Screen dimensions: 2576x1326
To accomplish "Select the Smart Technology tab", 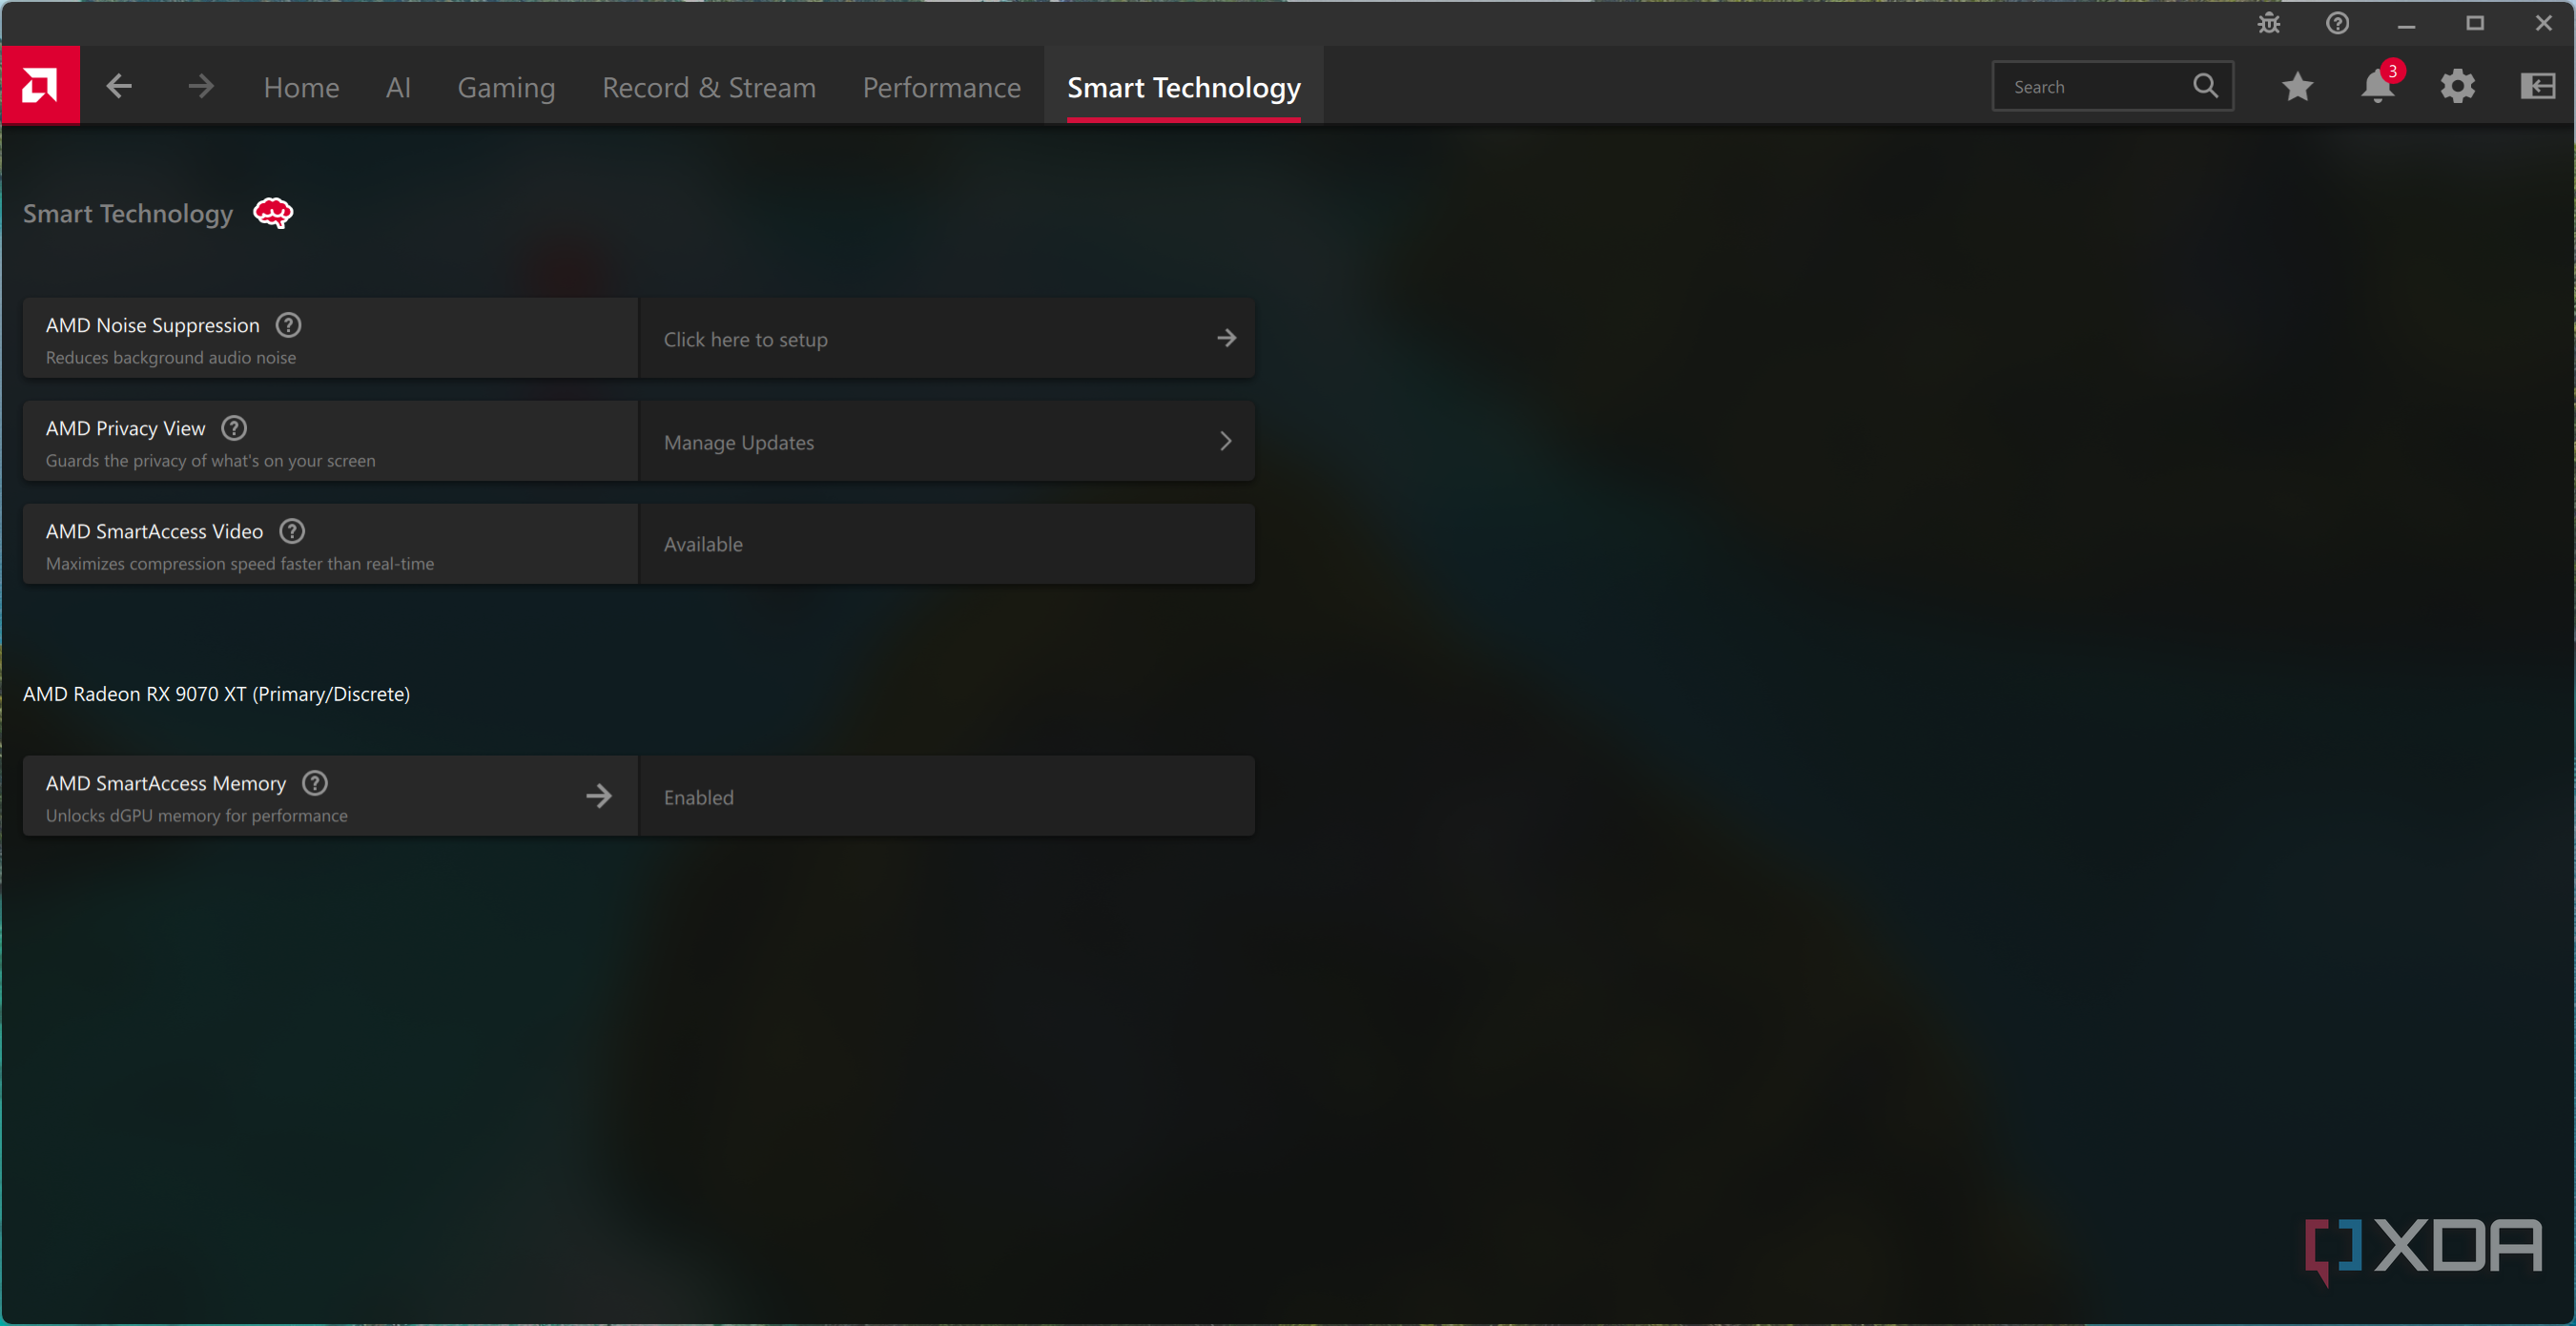I will 1184,88.
